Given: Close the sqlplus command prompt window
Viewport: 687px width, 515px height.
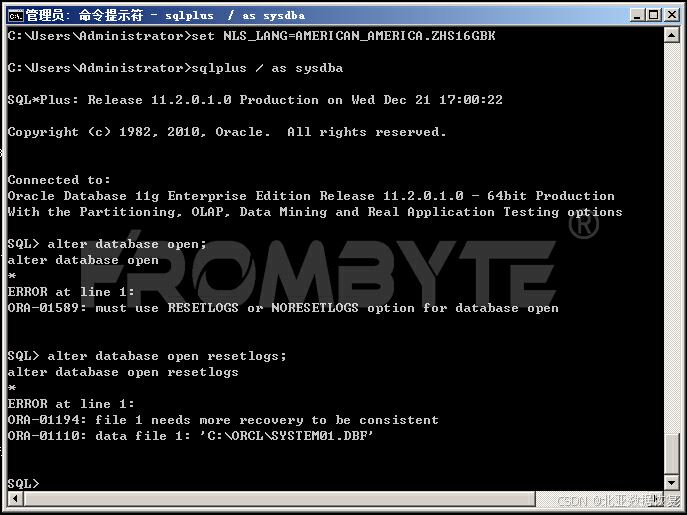Looking at the screenshot, I should point(671,15).
